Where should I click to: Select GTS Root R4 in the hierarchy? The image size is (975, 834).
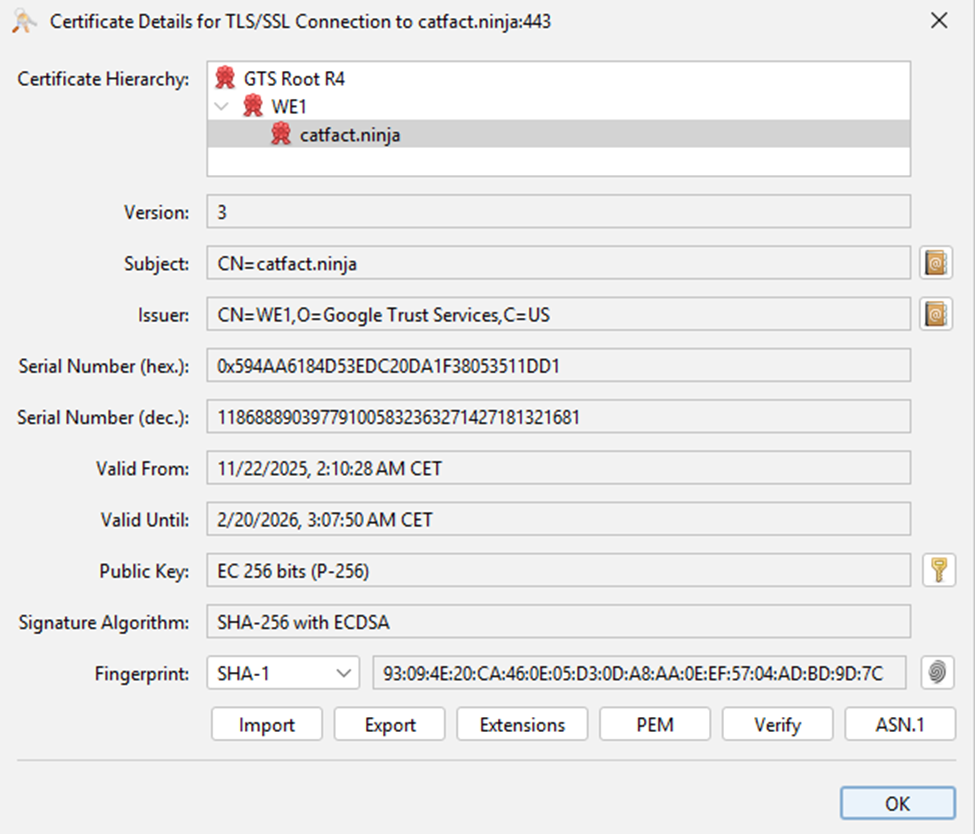[x=293, y=79]
